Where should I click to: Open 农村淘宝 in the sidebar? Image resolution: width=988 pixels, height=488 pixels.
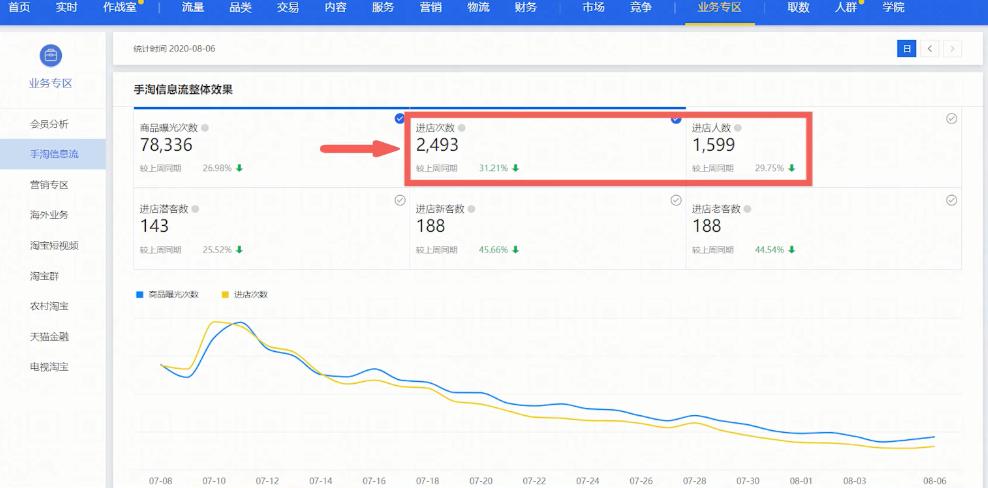(x=49, y=306)
